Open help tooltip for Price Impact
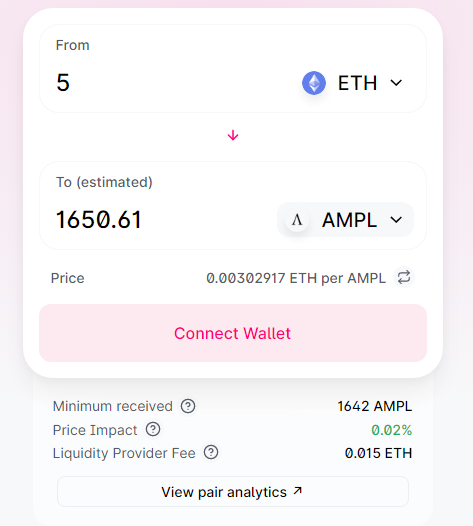The image size is (473, 526). pos(153,429)
